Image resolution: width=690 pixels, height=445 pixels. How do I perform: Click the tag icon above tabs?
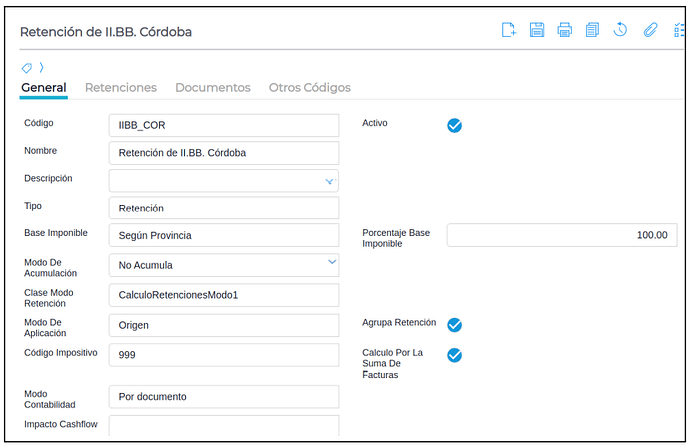(26, 68)
